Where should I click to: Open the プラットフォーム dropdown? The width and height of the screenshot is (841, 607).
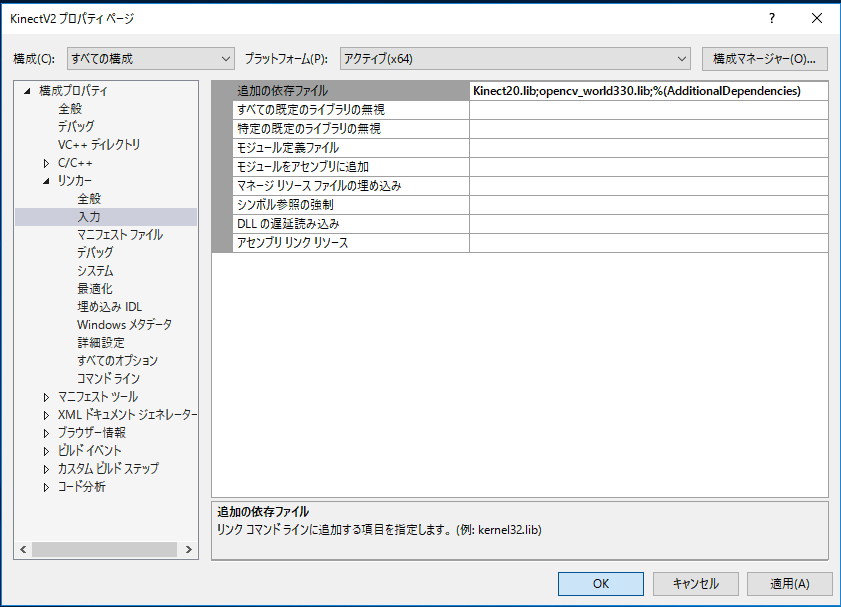coord(515,59)
